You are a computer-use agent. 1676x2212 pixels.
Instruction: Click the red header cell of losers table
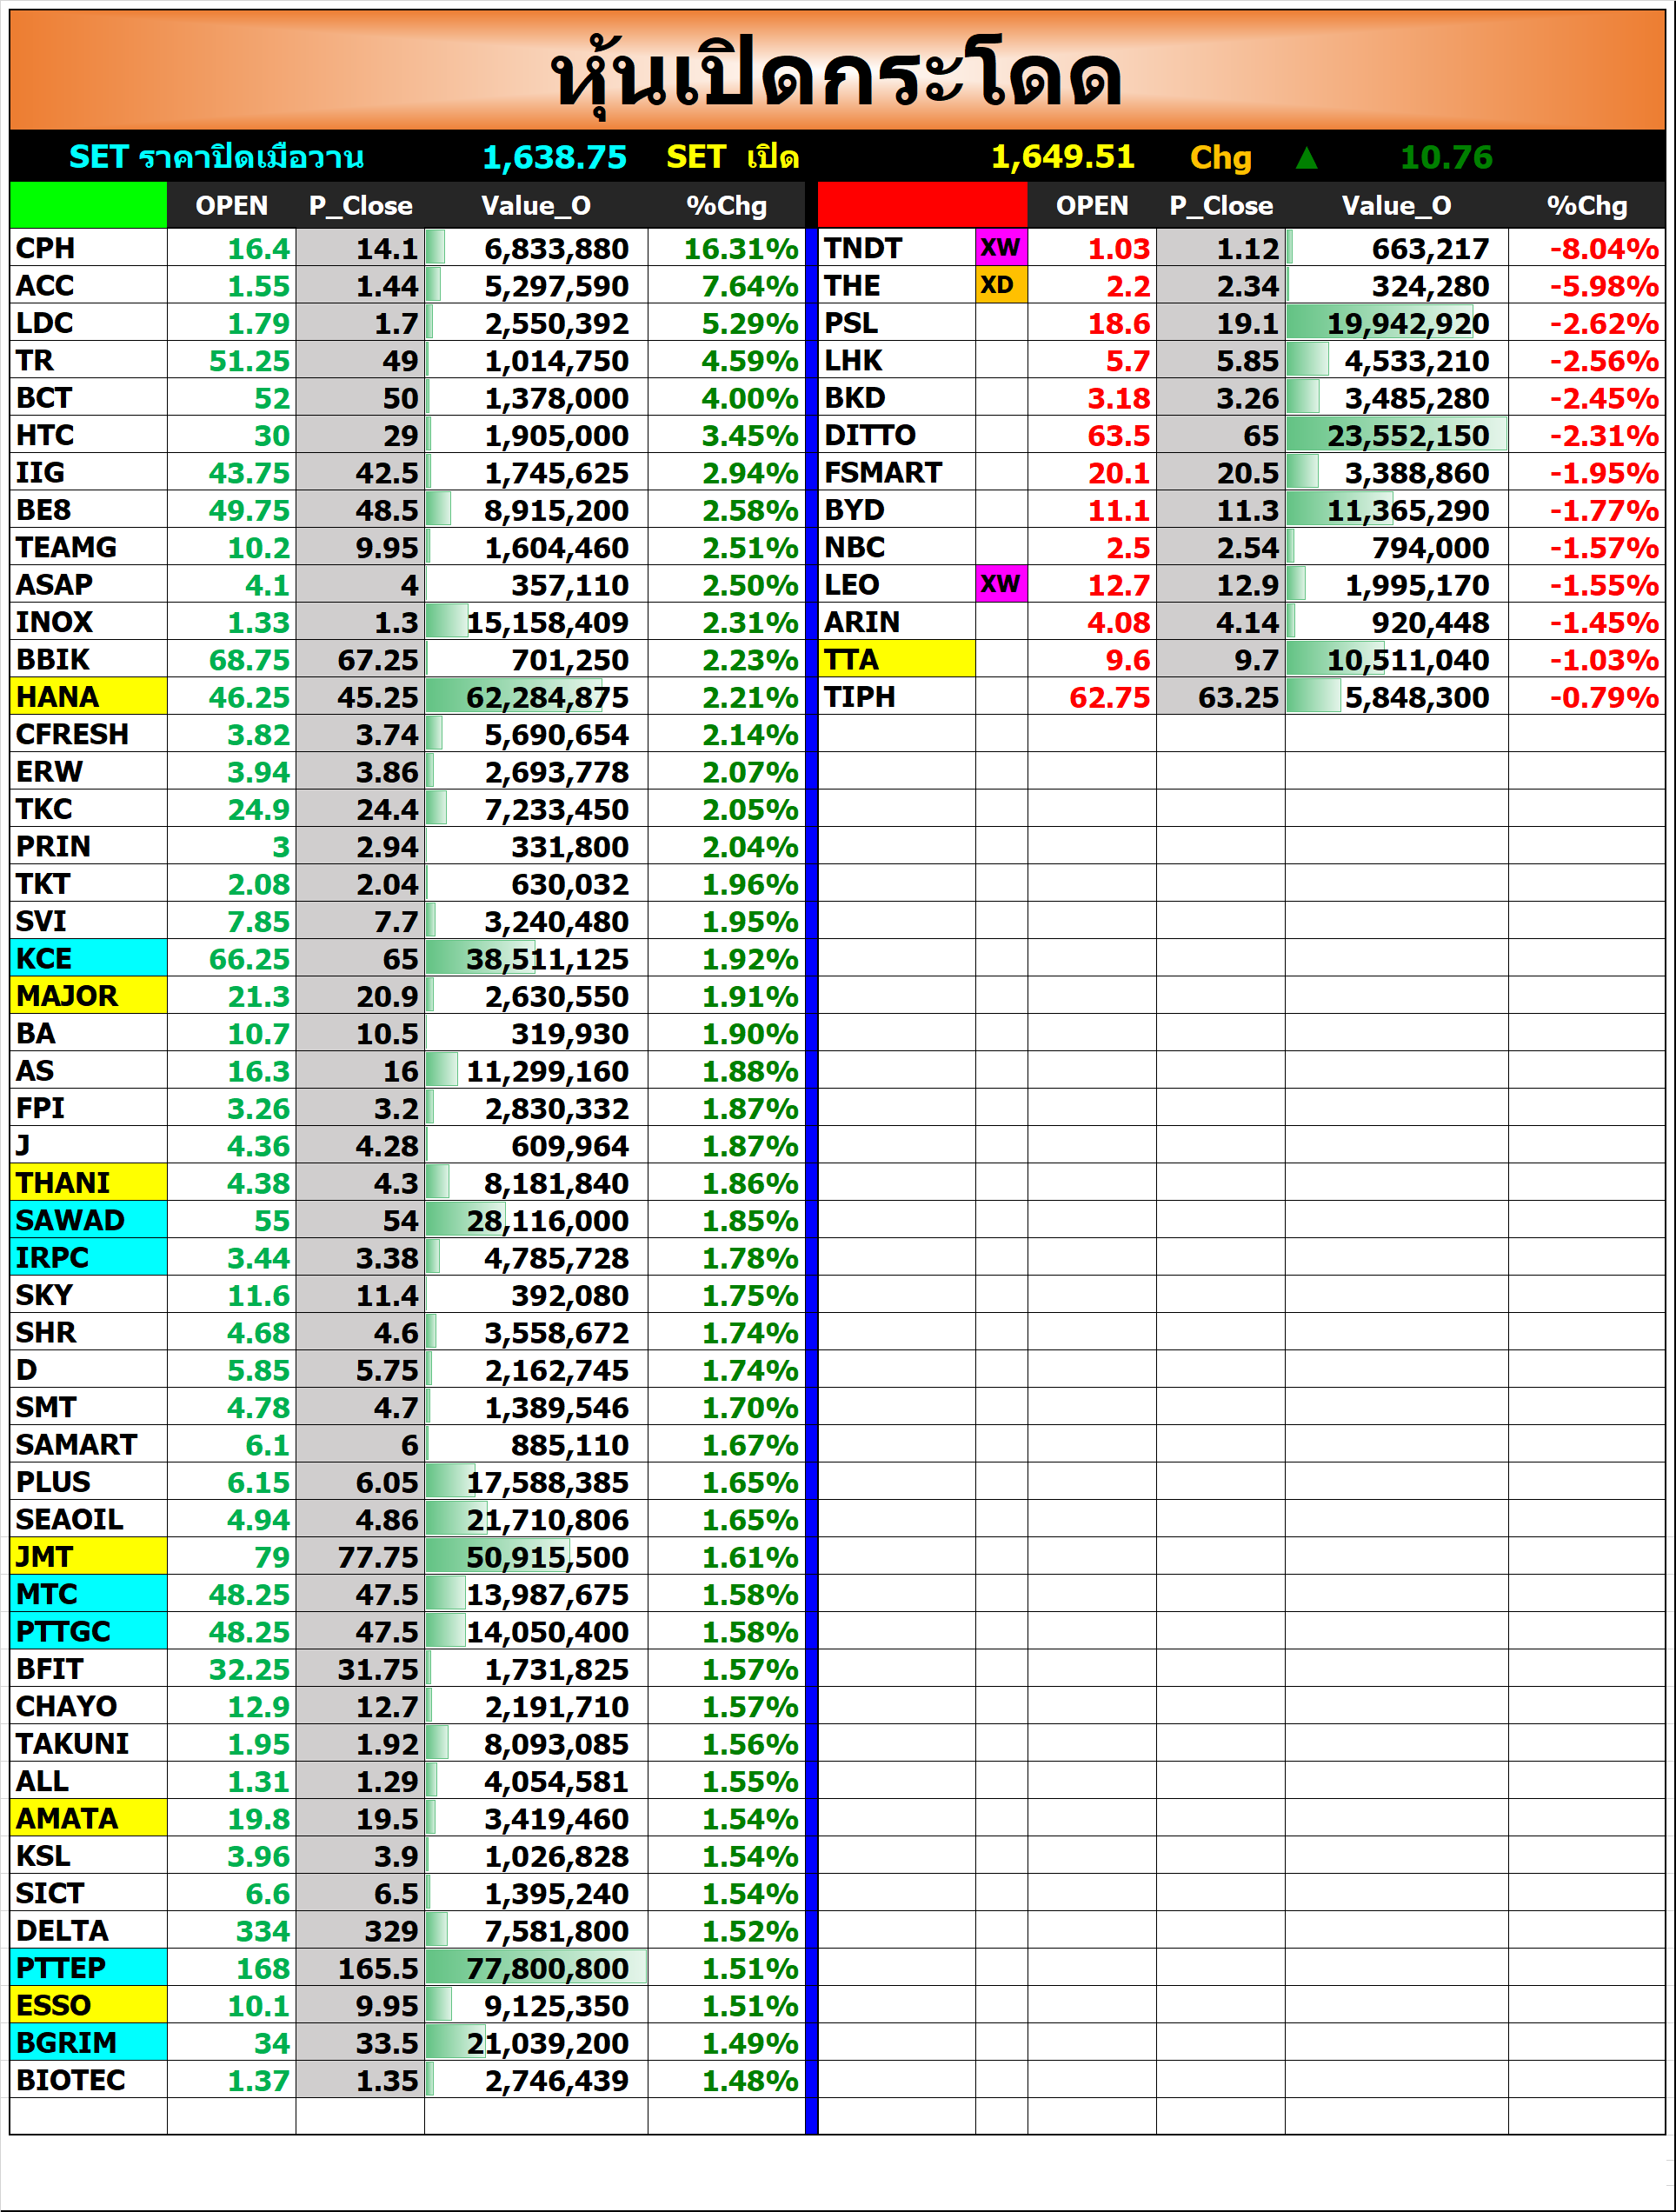[922, 205]
